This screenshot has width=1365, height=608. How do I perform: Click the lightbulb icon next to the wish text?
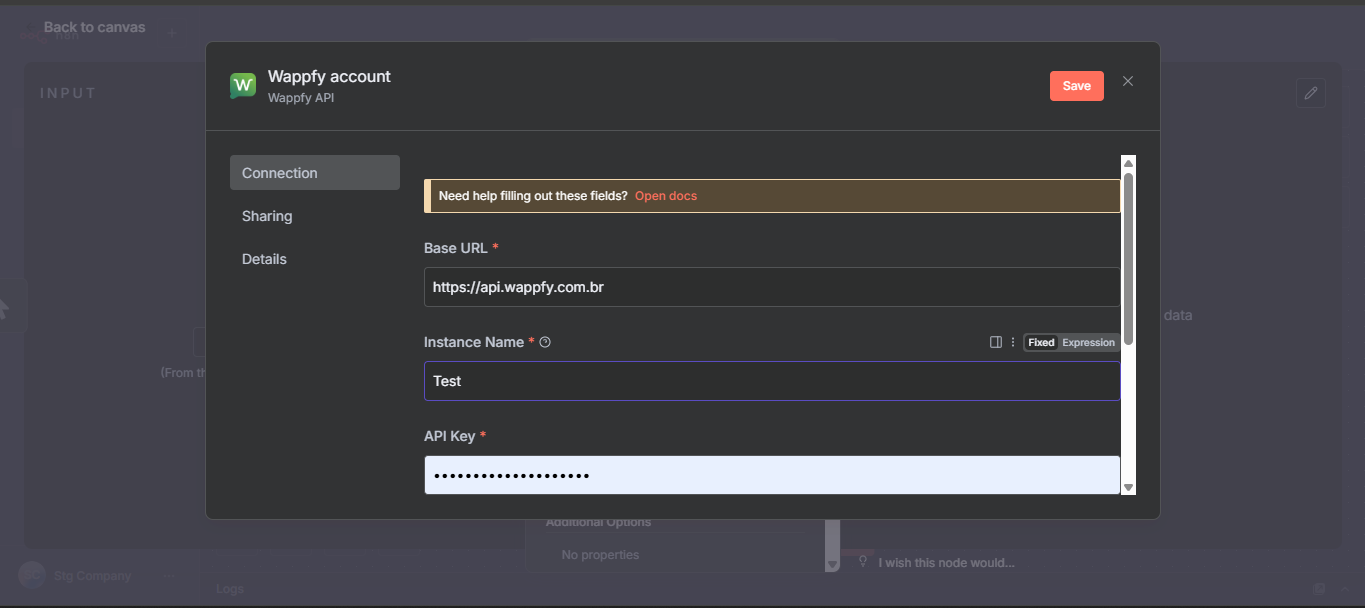point(863,563)
